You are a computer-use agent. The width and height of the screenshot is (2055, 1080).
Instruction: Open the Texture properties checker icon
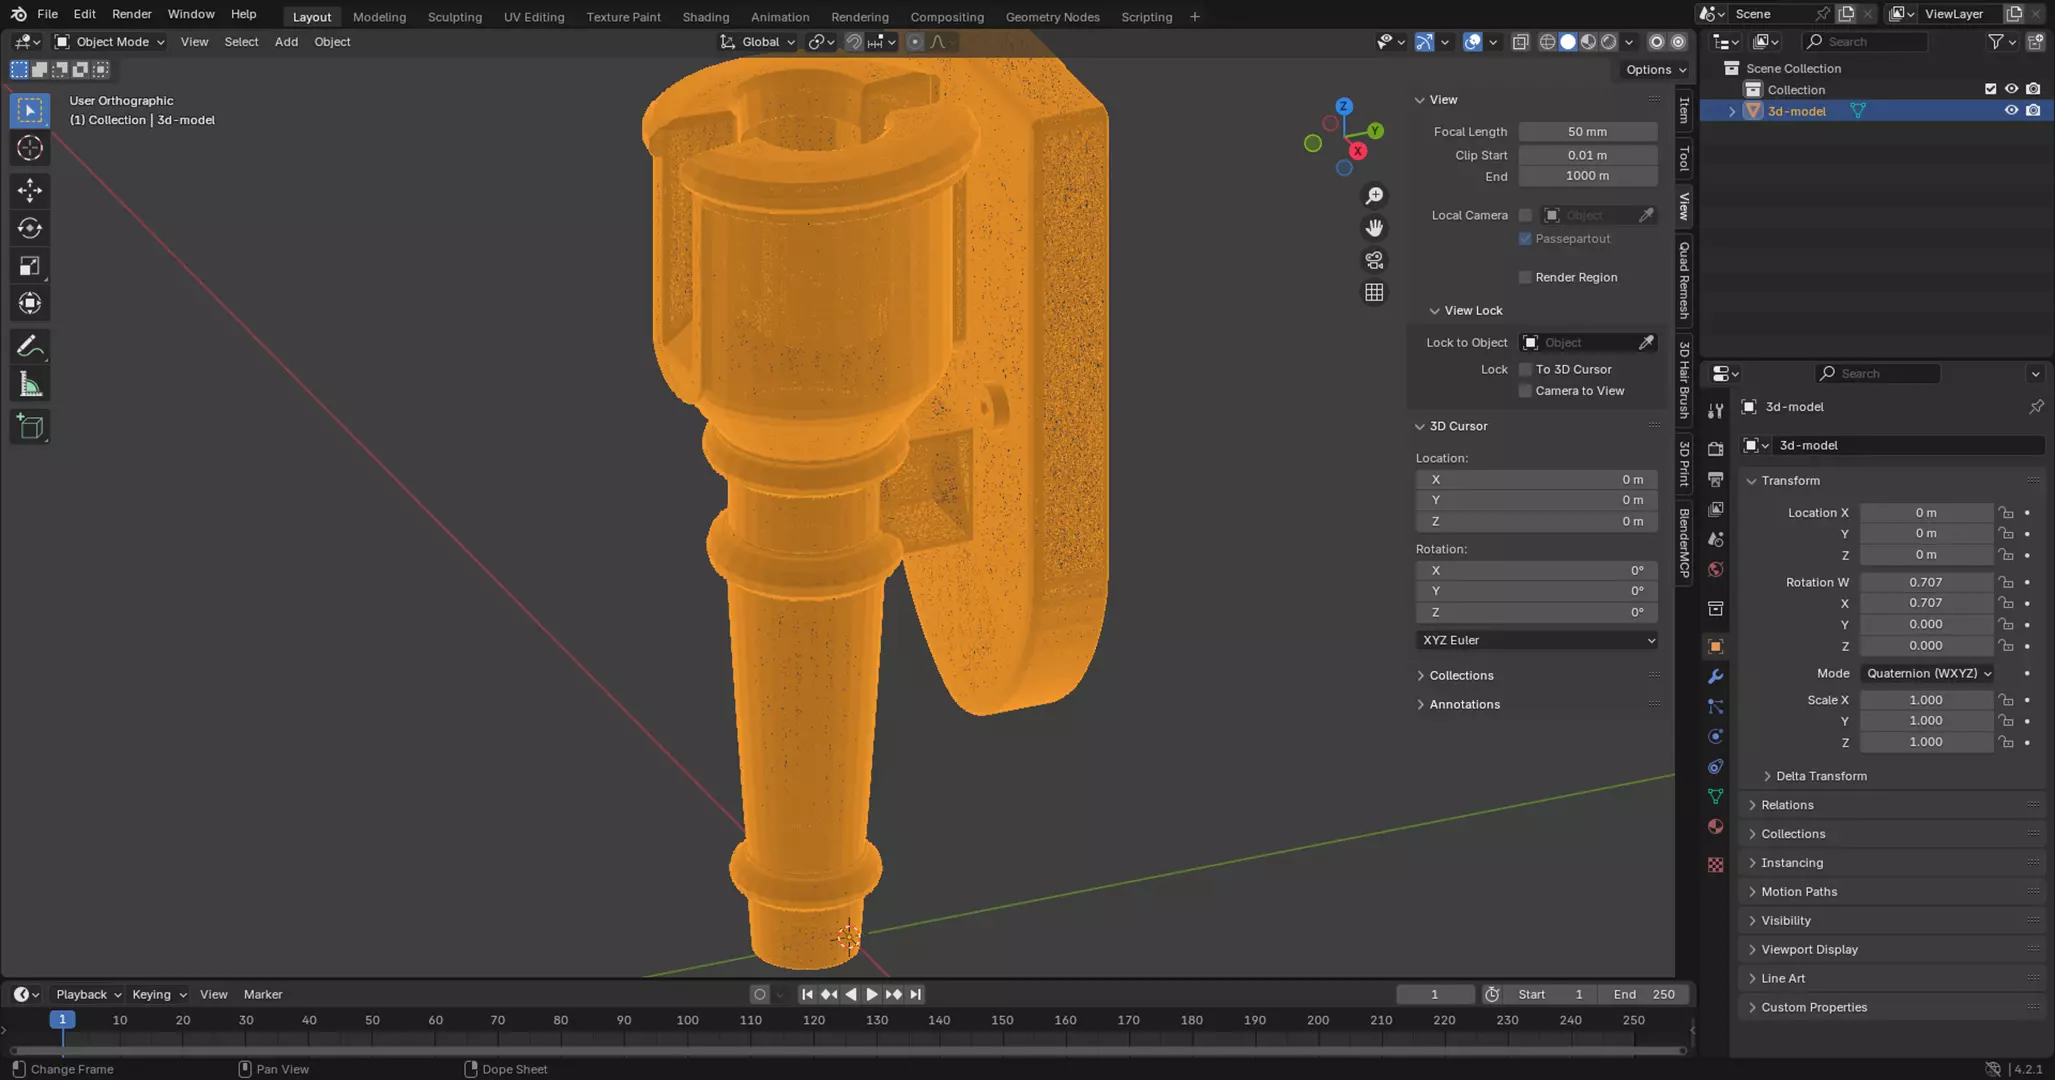pyautogui.click(x=1716, y=864)
